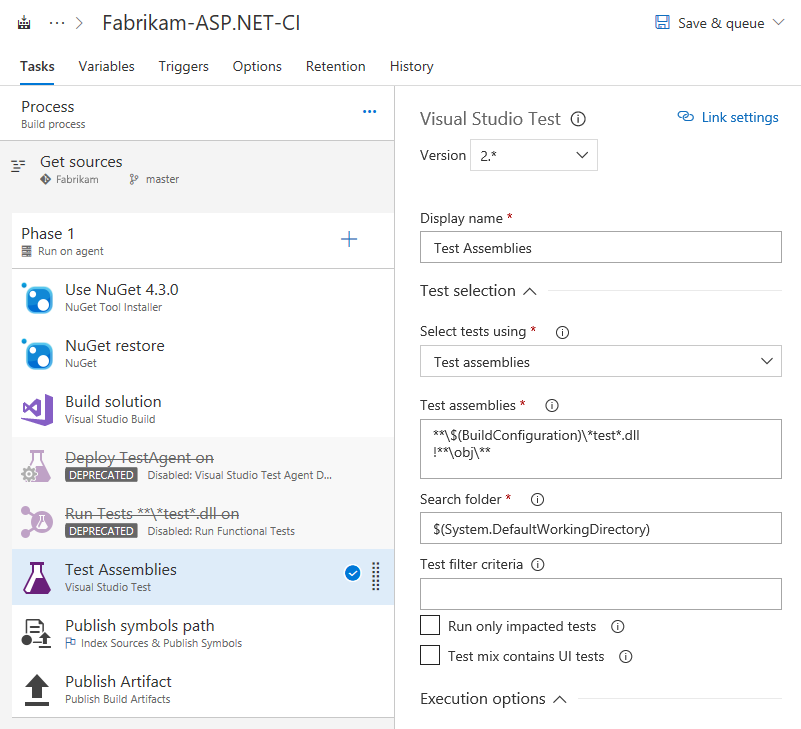Click the info icon beside Visual Studio Test
Image resolution: width=801 pixels, height=729 pixels.
tap(578, 119)
